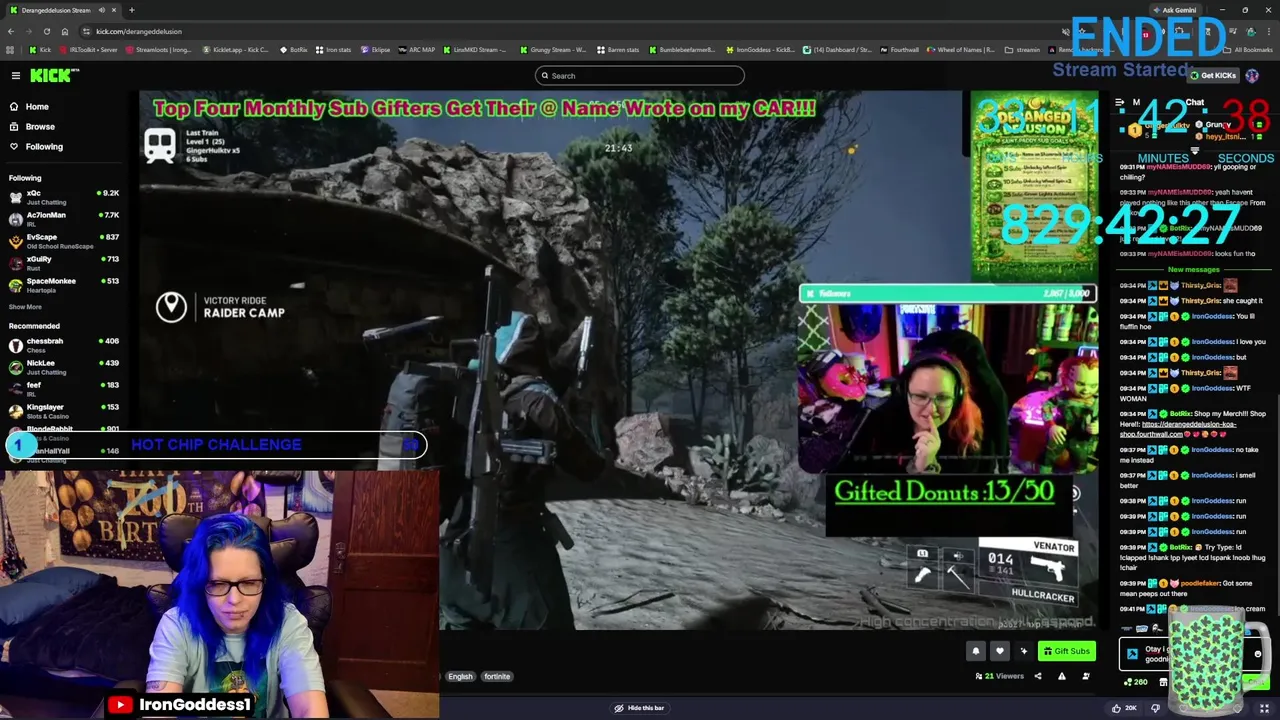The height and width of the screenshot is (720, 1280).
Task: Click the English tag
Action: pos(460,677)
